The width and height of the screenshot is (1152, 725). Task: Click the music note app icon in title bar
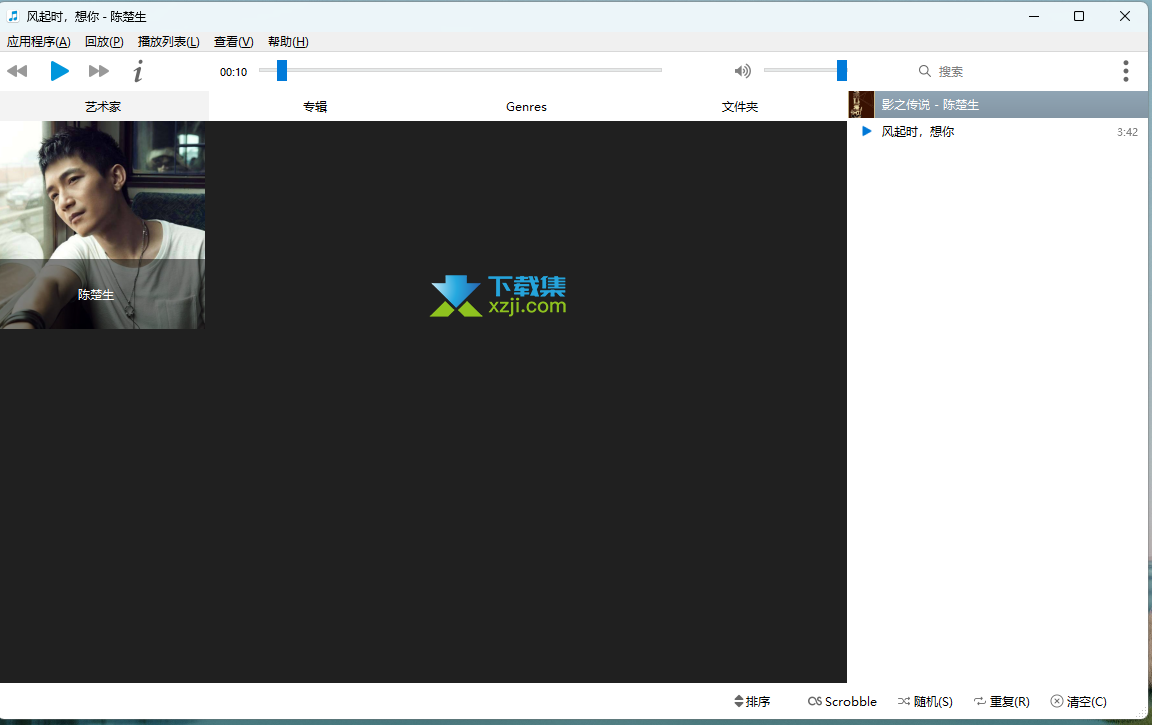click(x=12, y=15)
